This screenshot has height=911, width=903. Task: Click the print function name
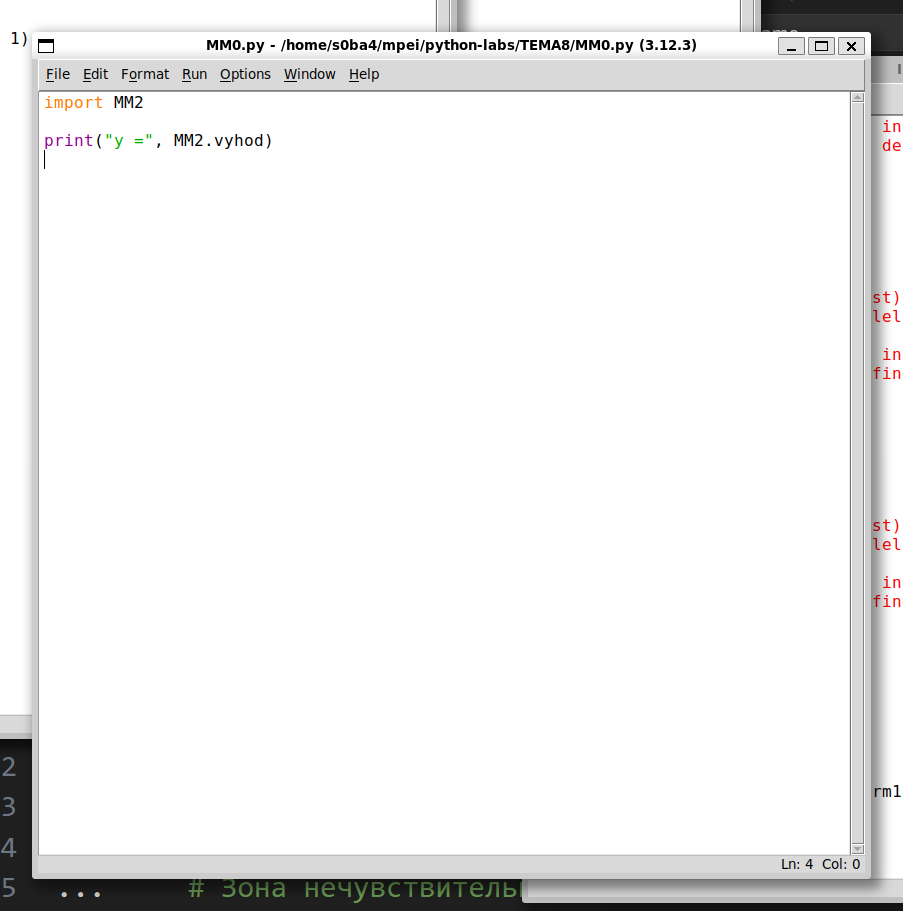(68, 141)
